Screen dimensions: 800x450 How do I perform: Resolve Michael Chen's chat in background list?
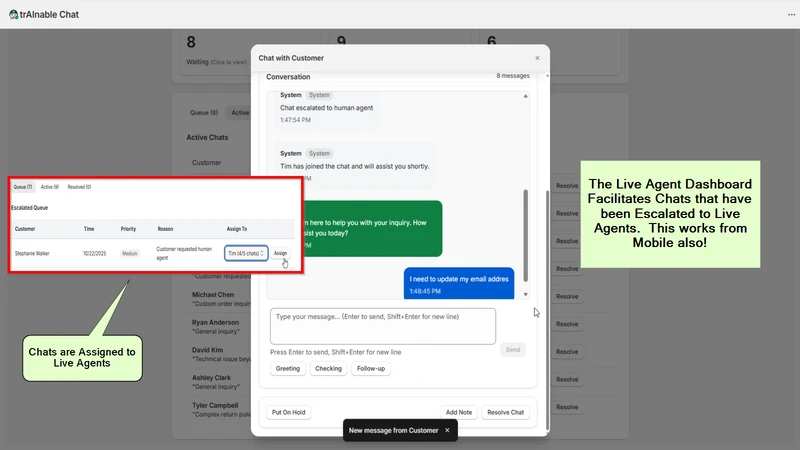[x=567, y=296]
